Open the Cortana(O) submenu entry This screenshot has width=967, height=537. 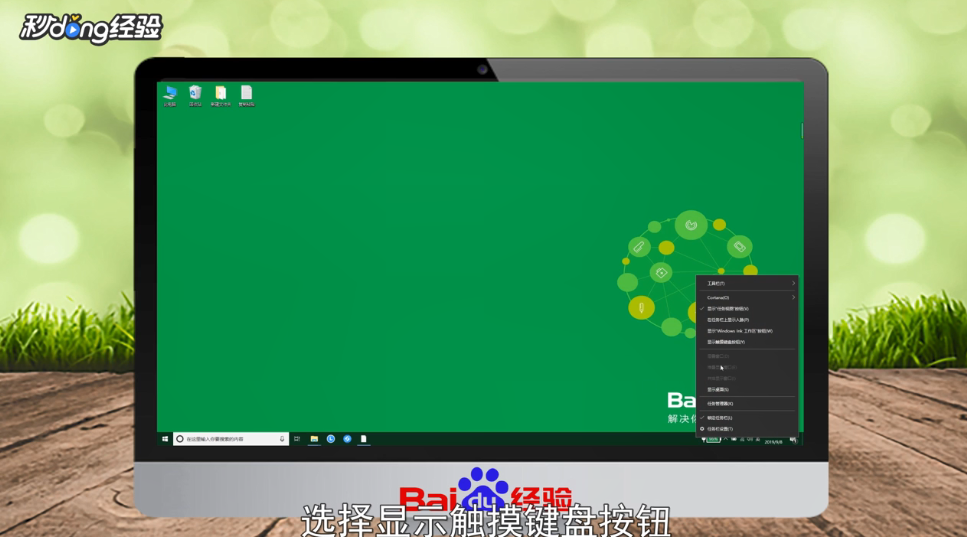coord(747,298)
